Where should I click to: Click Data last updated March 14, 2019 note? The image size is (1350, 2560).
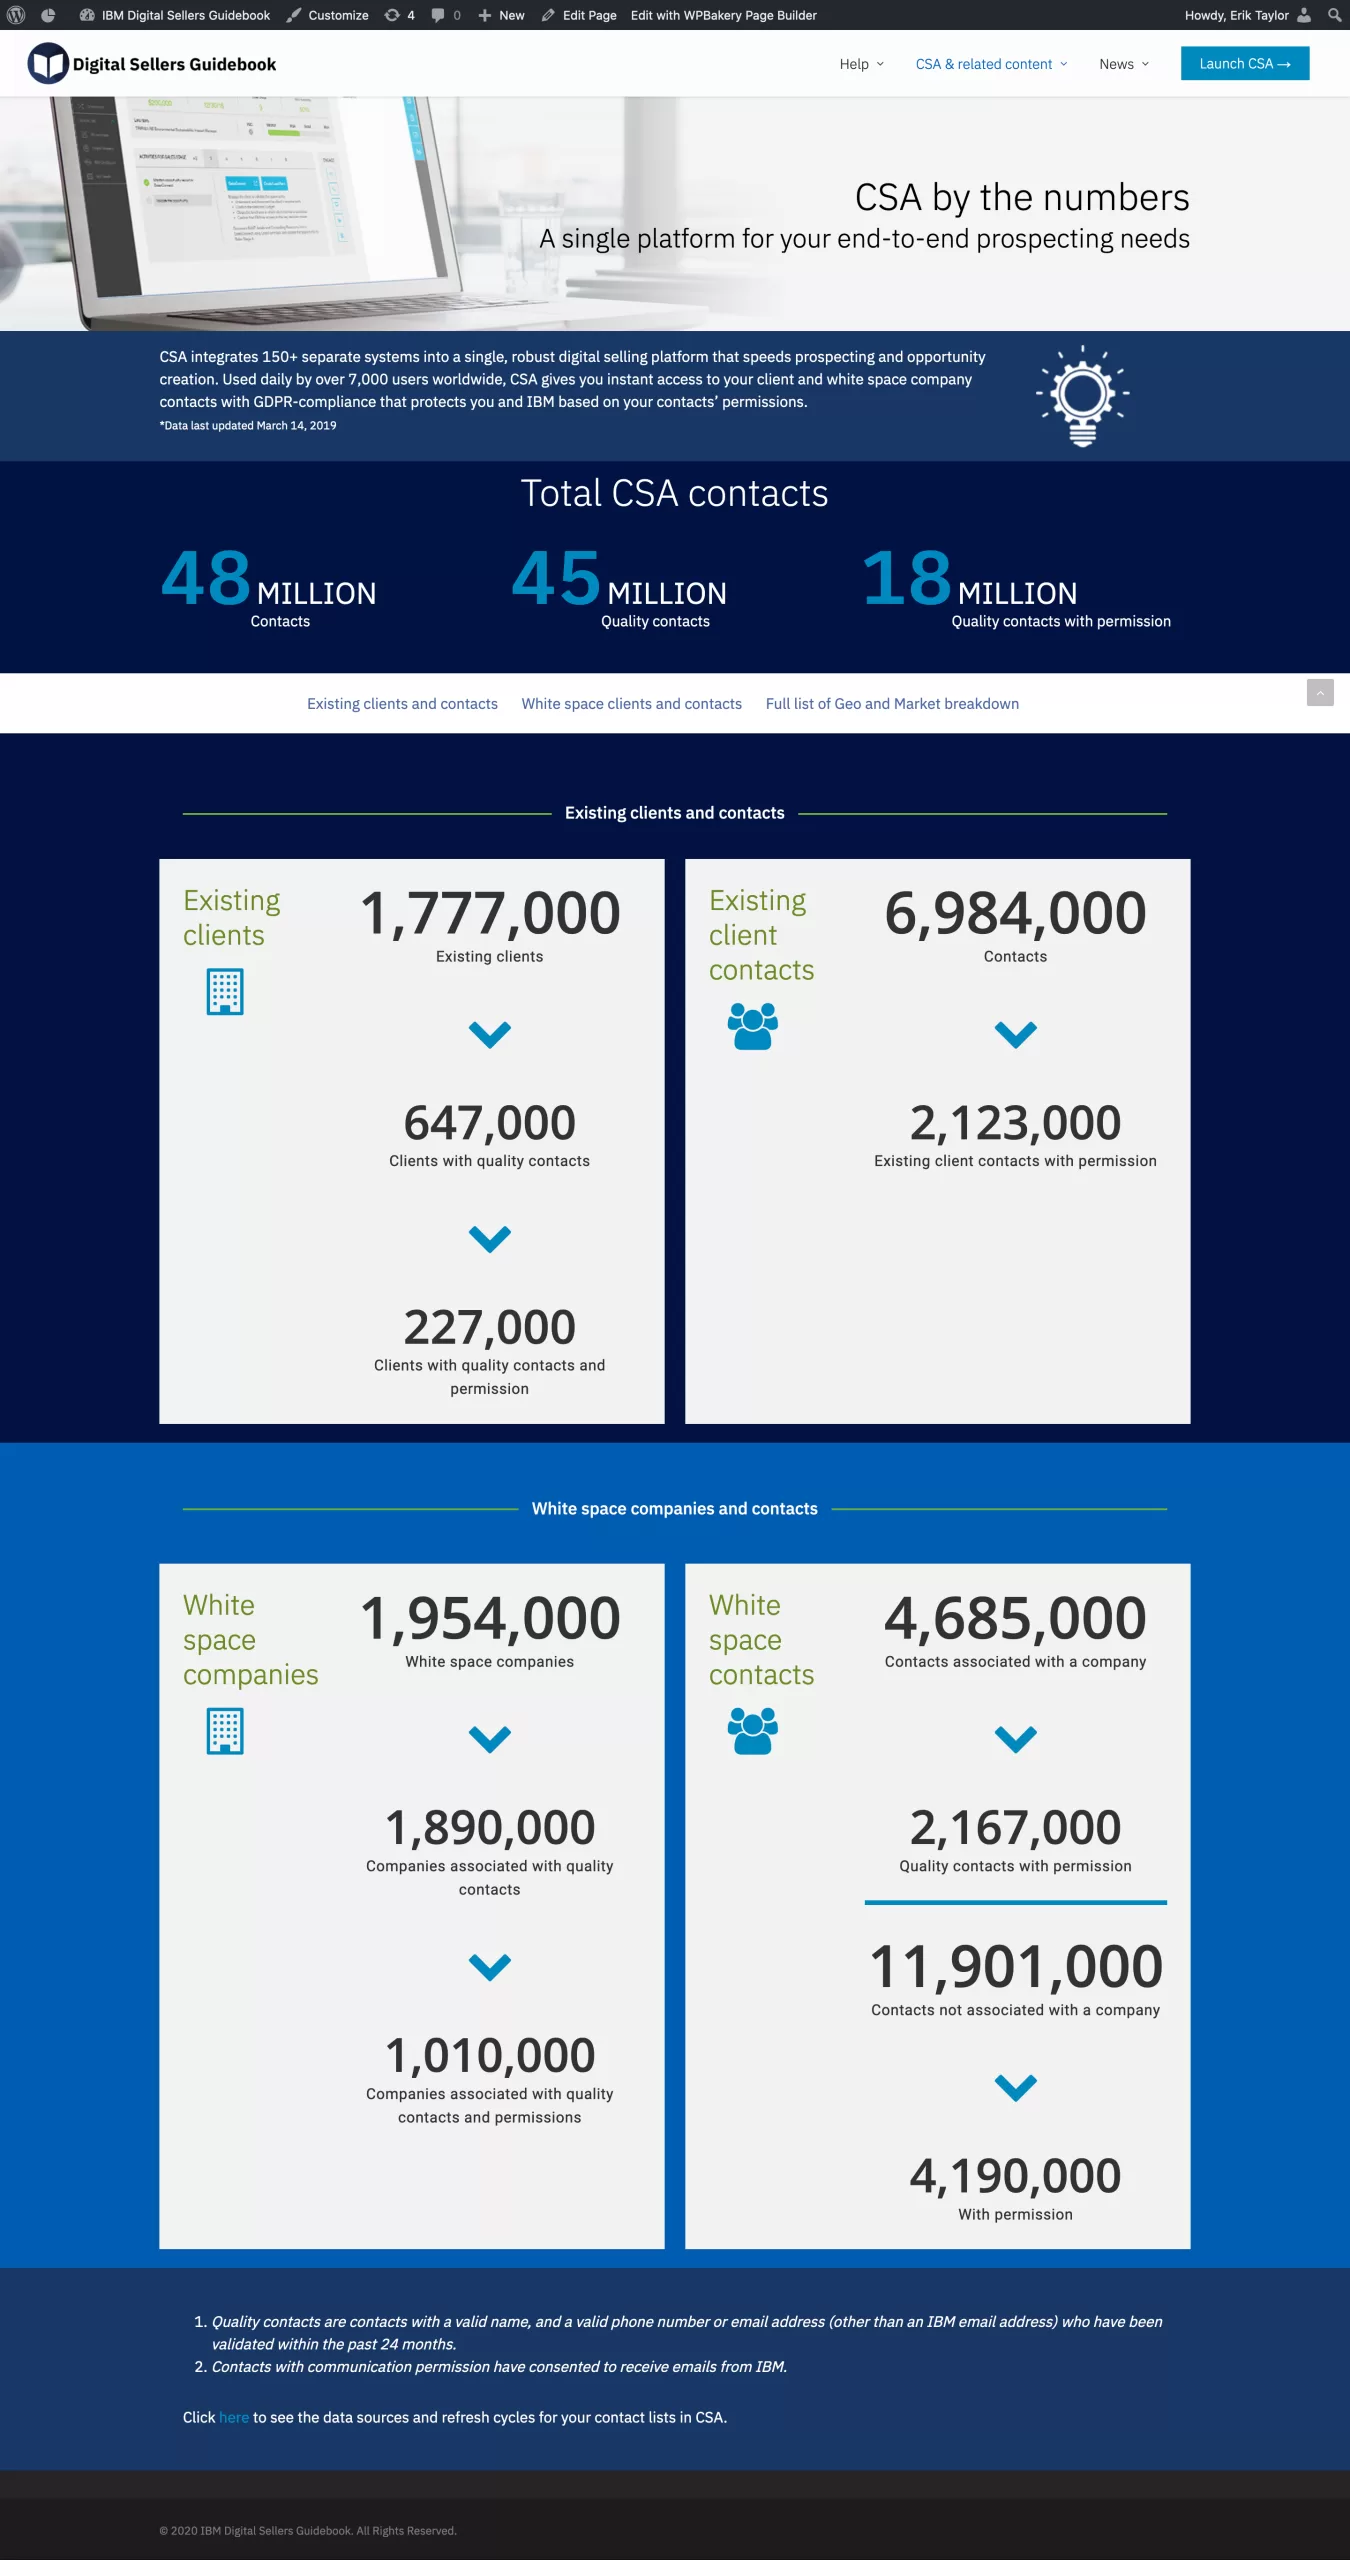(x=248, y=425)
